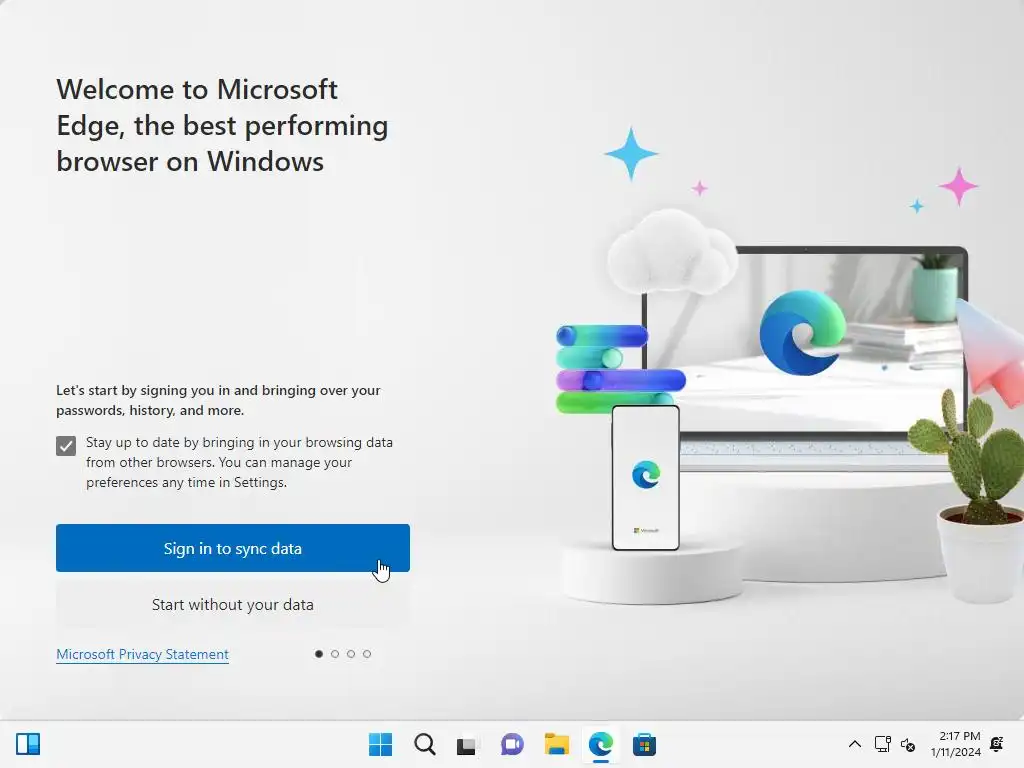Select the first filled page indicator dot

[x=319, y=654]
